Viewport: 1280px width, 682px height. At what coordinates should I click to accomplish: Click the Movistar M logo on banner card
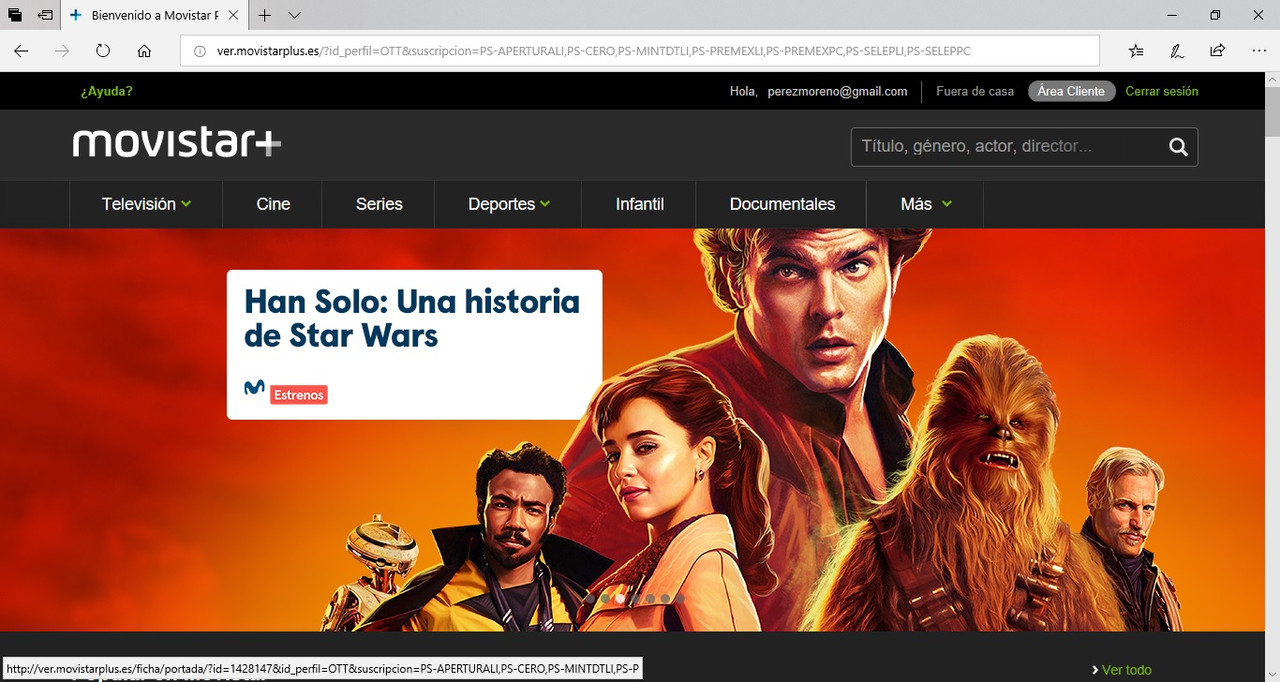(254, 388)
